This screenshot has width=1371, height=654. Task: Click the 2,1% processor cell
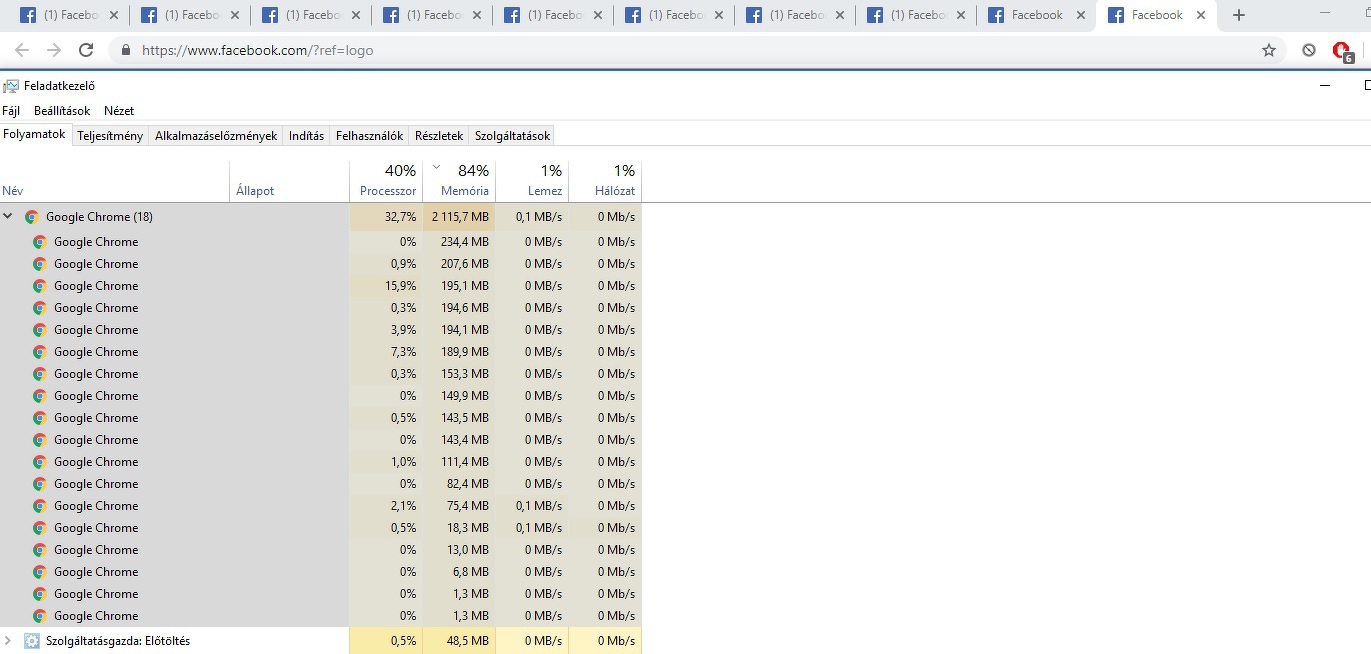click(386, 506)
